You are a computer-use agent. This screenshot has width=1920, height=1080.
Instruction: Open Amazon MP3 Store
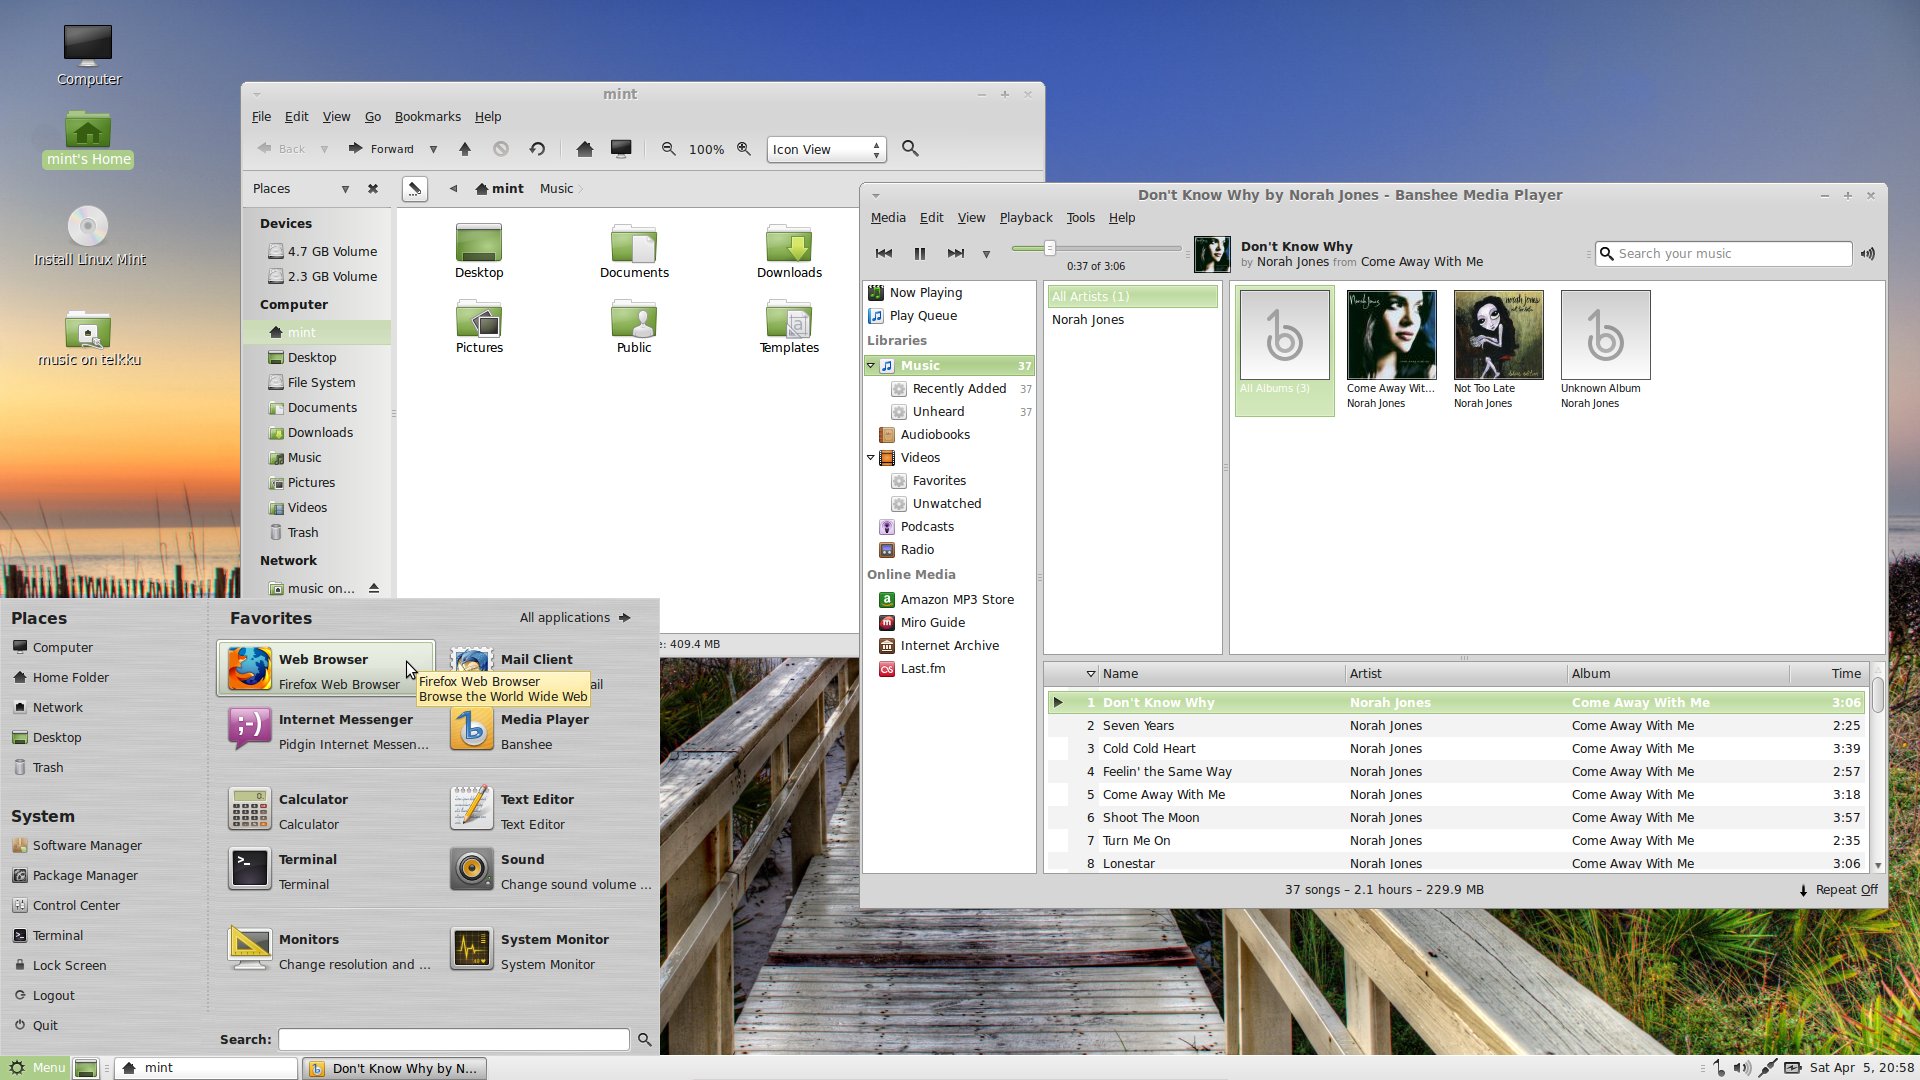pos(957,600)
